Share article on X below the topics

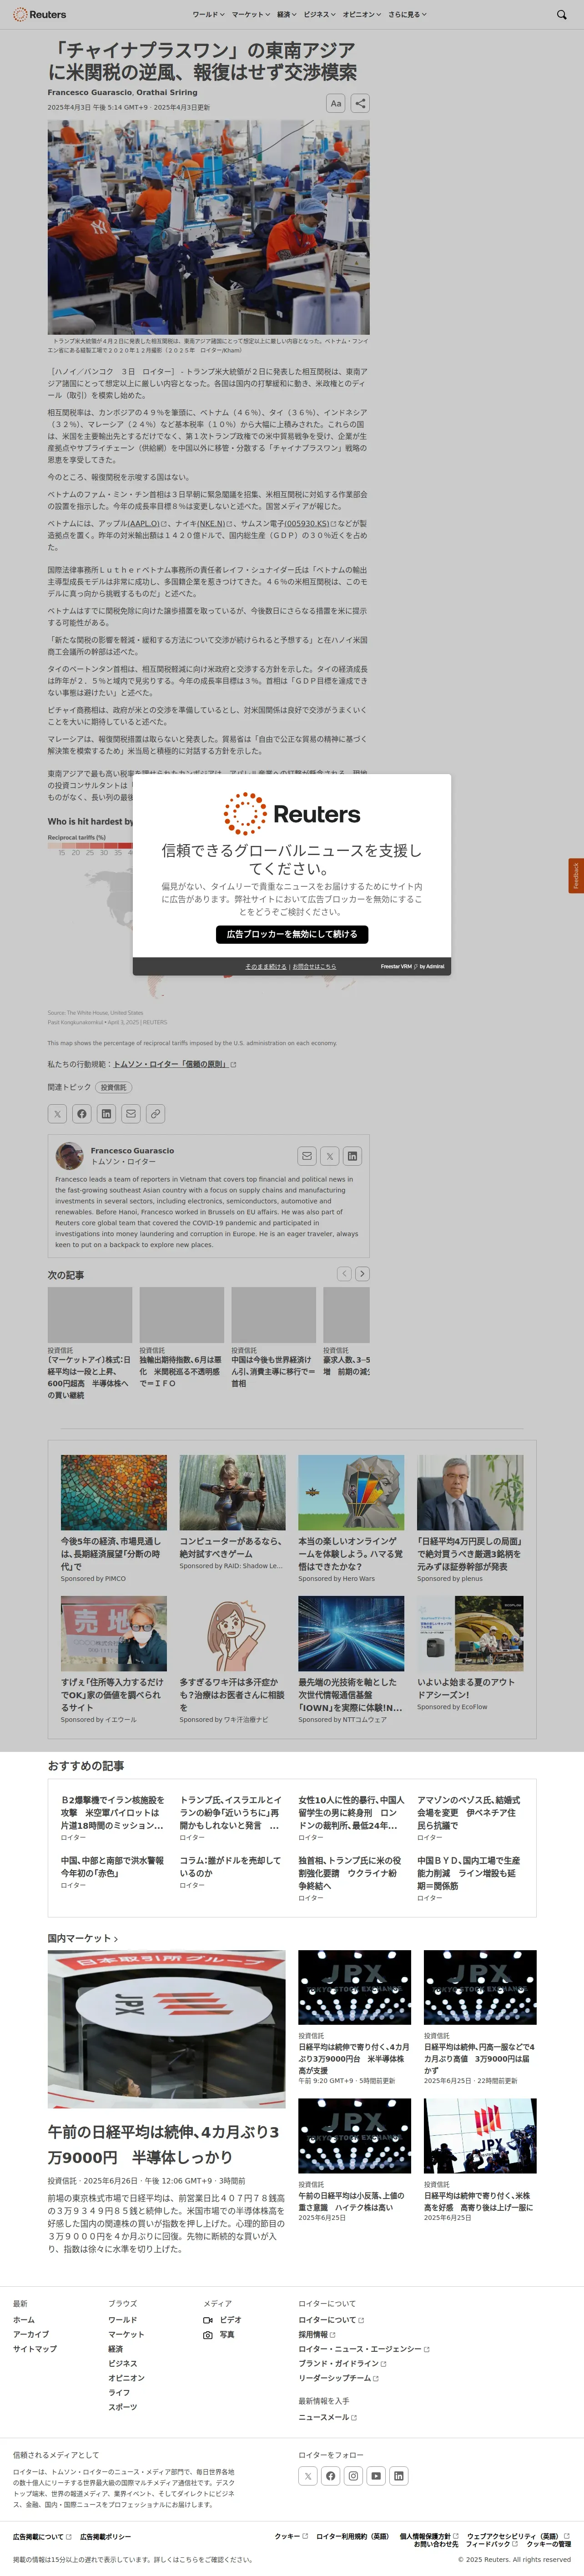click(57, 1113)
